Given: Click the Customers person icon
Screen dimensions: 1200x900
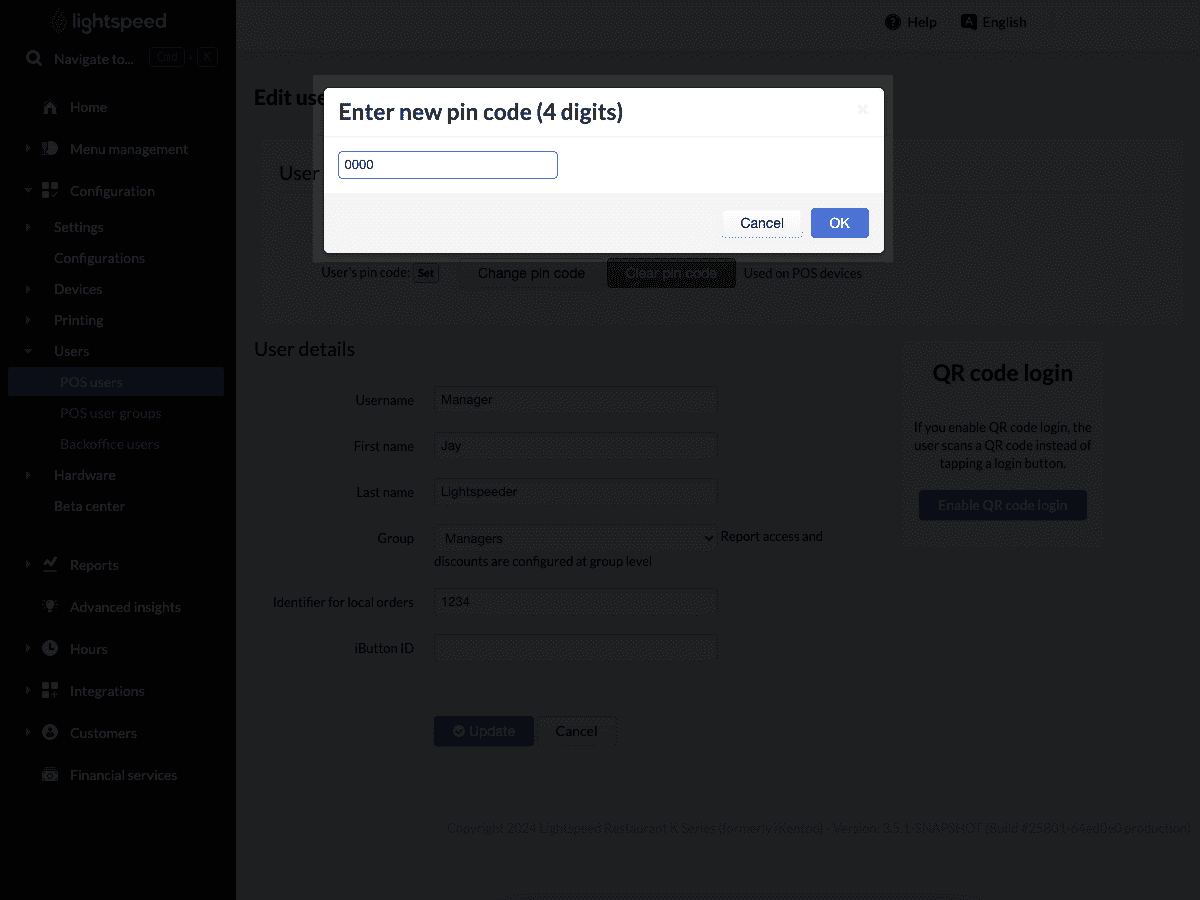Looking at the screenshot, I should tap(50, 733).
